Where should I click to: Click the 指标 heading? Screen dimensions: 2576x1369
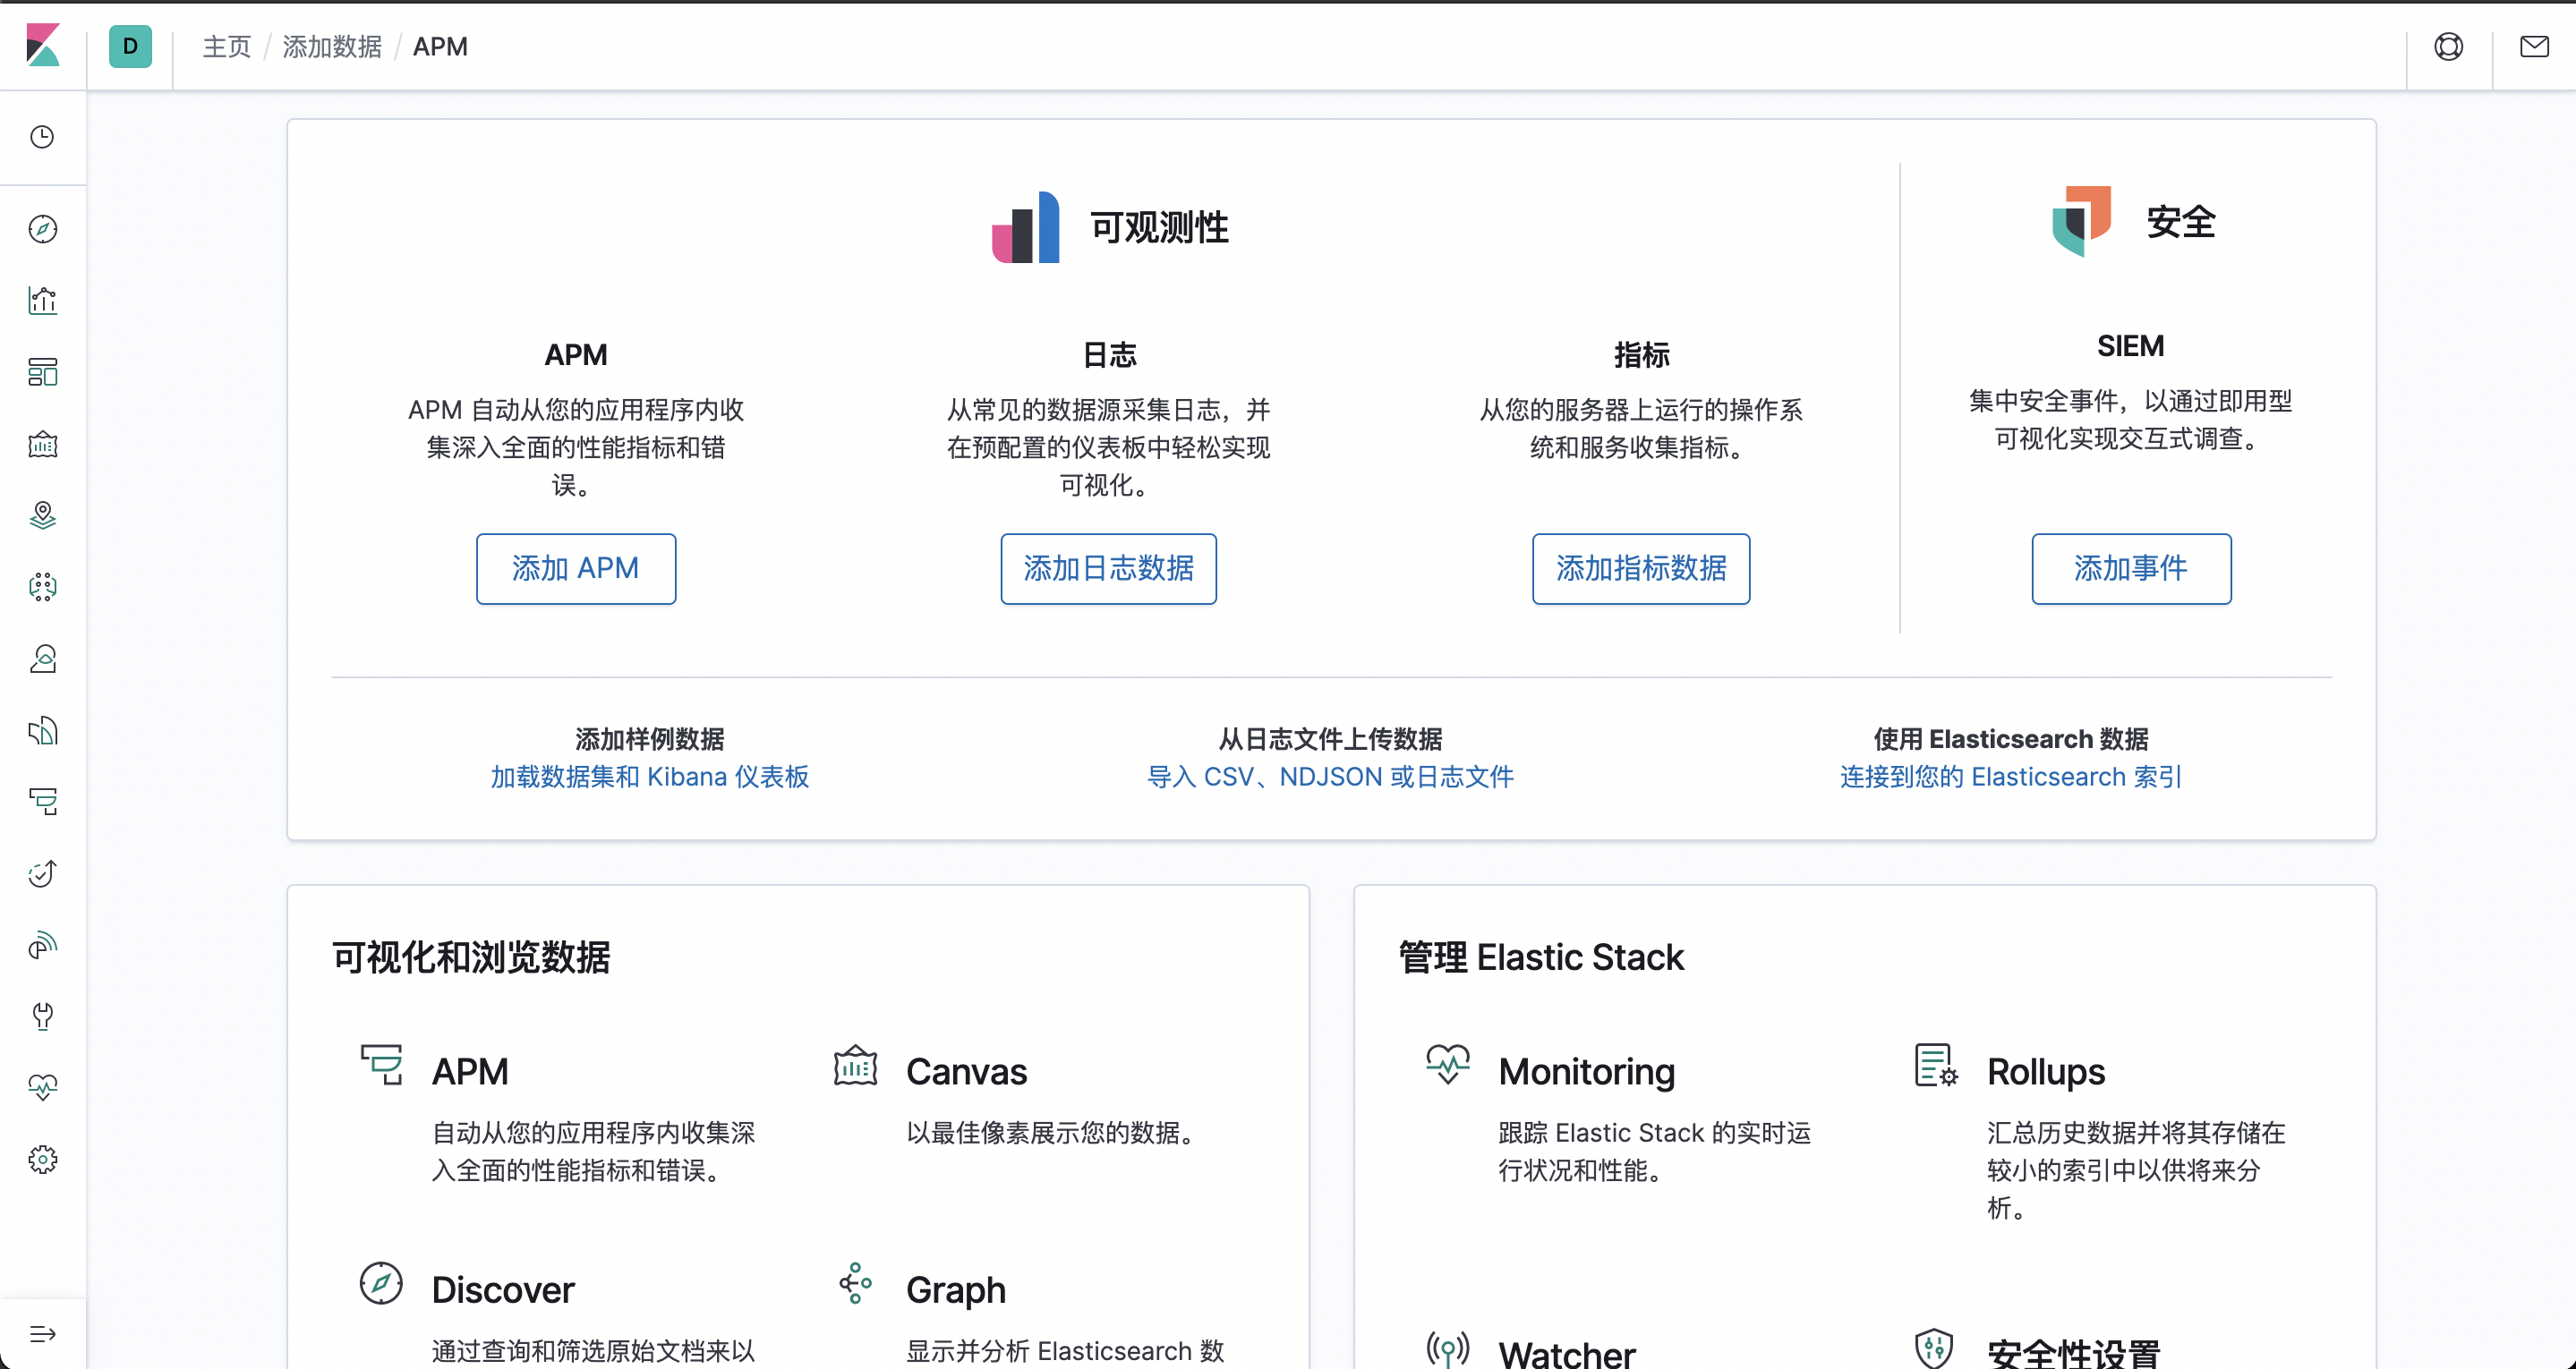(1641, 354)
